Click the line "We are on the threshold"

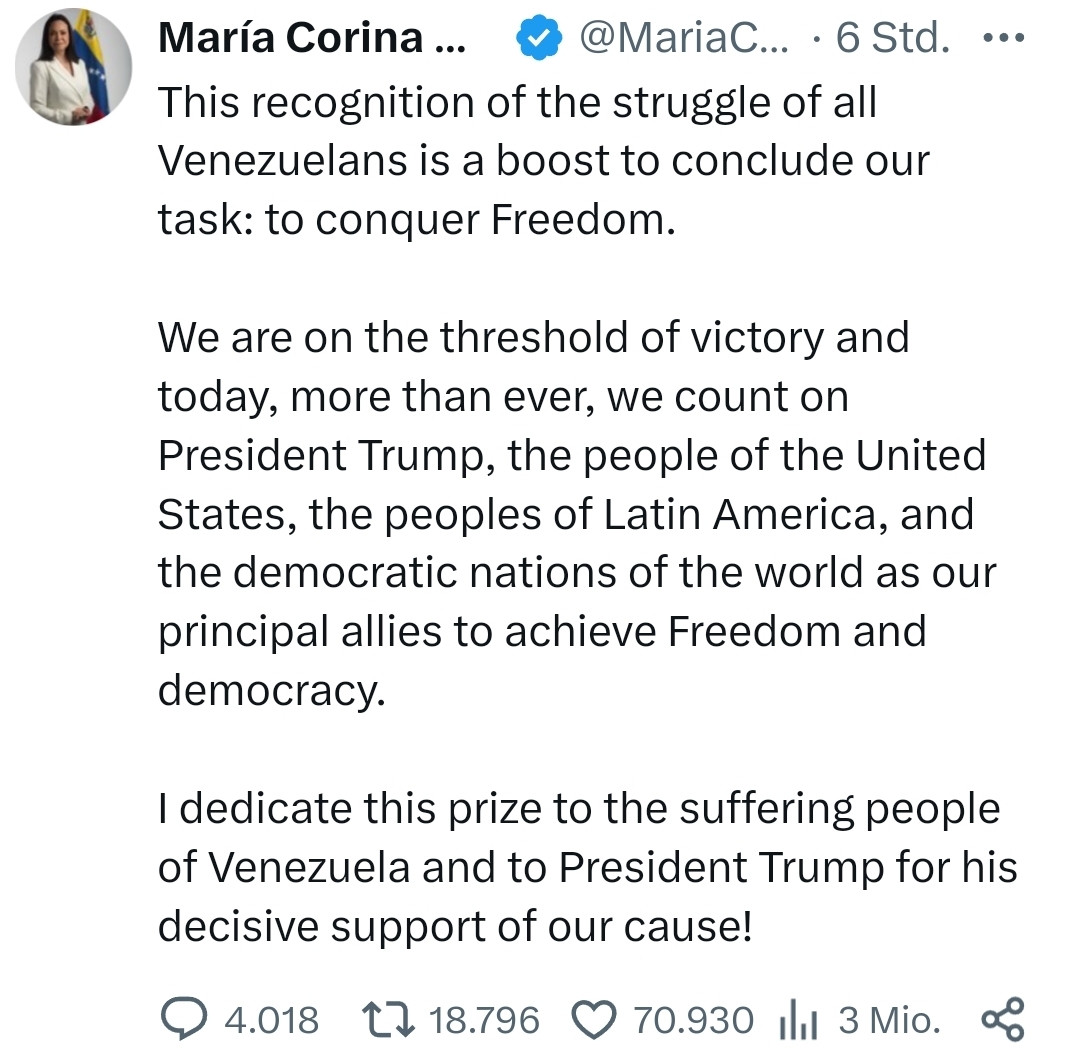[533, 338]
